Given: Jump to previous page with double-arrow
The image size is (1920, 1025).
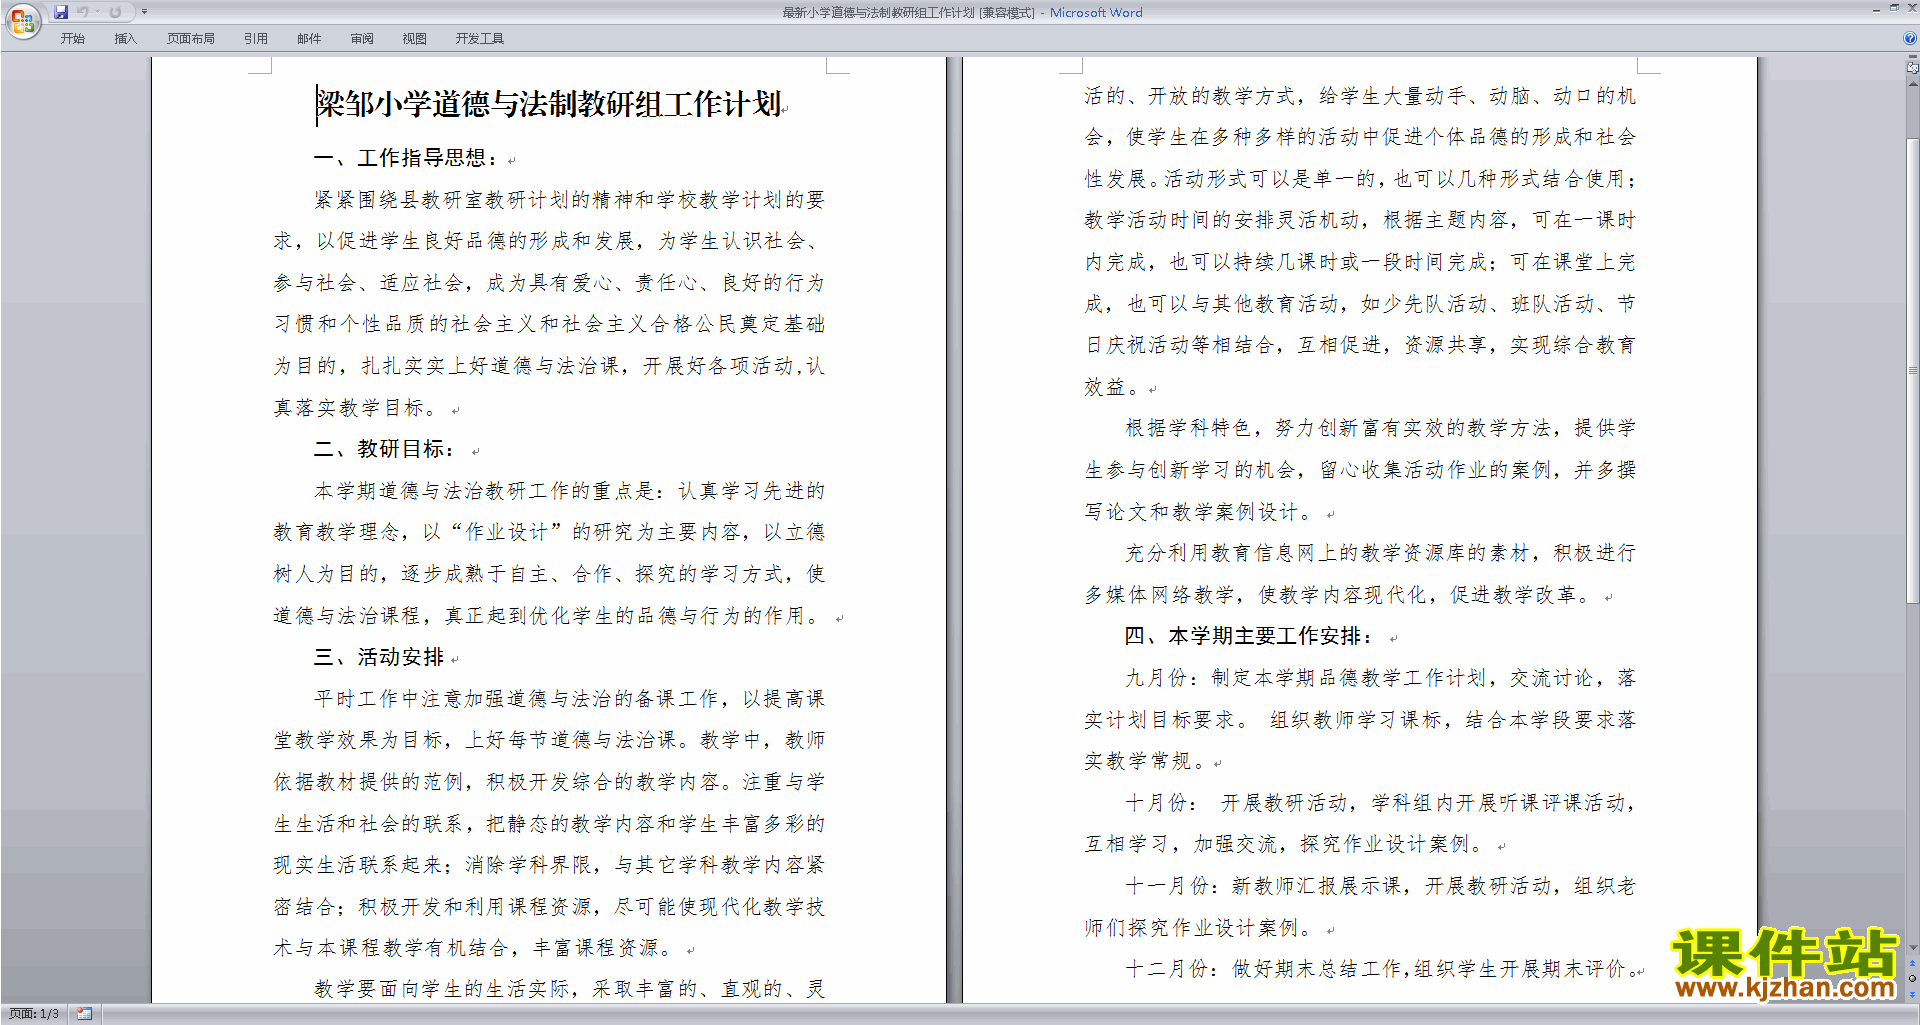Looking at the screenshot, I should 1913,964.
